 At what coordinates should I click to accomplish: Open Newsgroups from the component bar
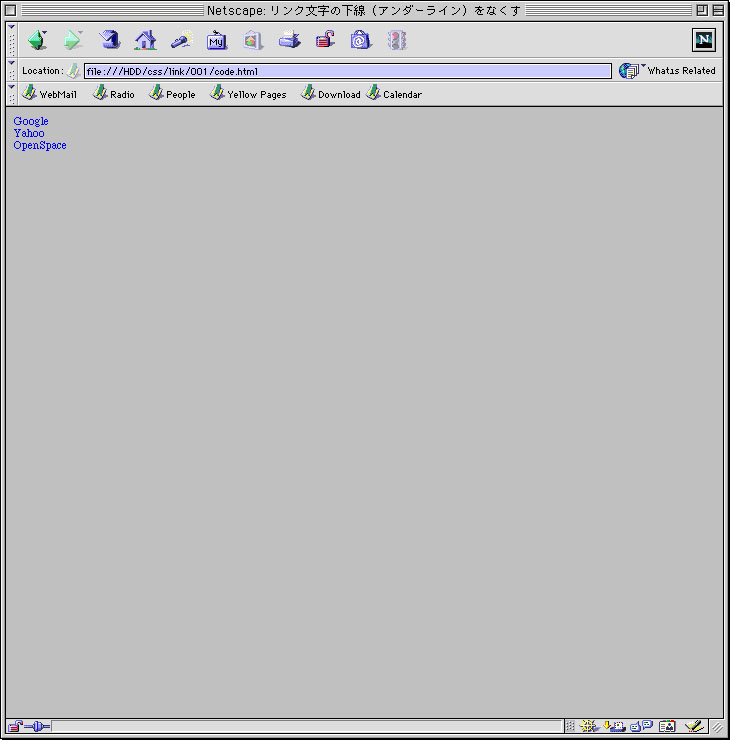641,726
